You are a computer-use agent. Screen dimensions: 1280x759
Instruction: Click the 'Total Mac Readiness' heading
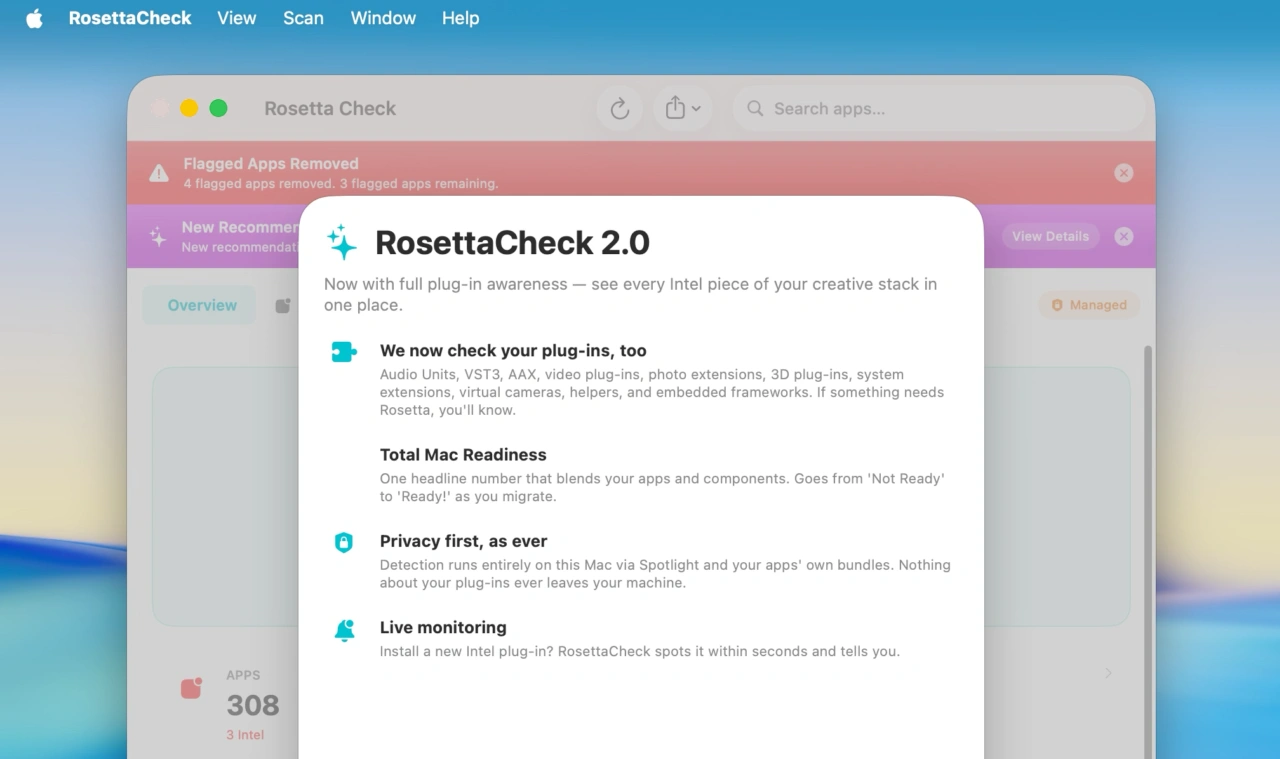point(463,455)
